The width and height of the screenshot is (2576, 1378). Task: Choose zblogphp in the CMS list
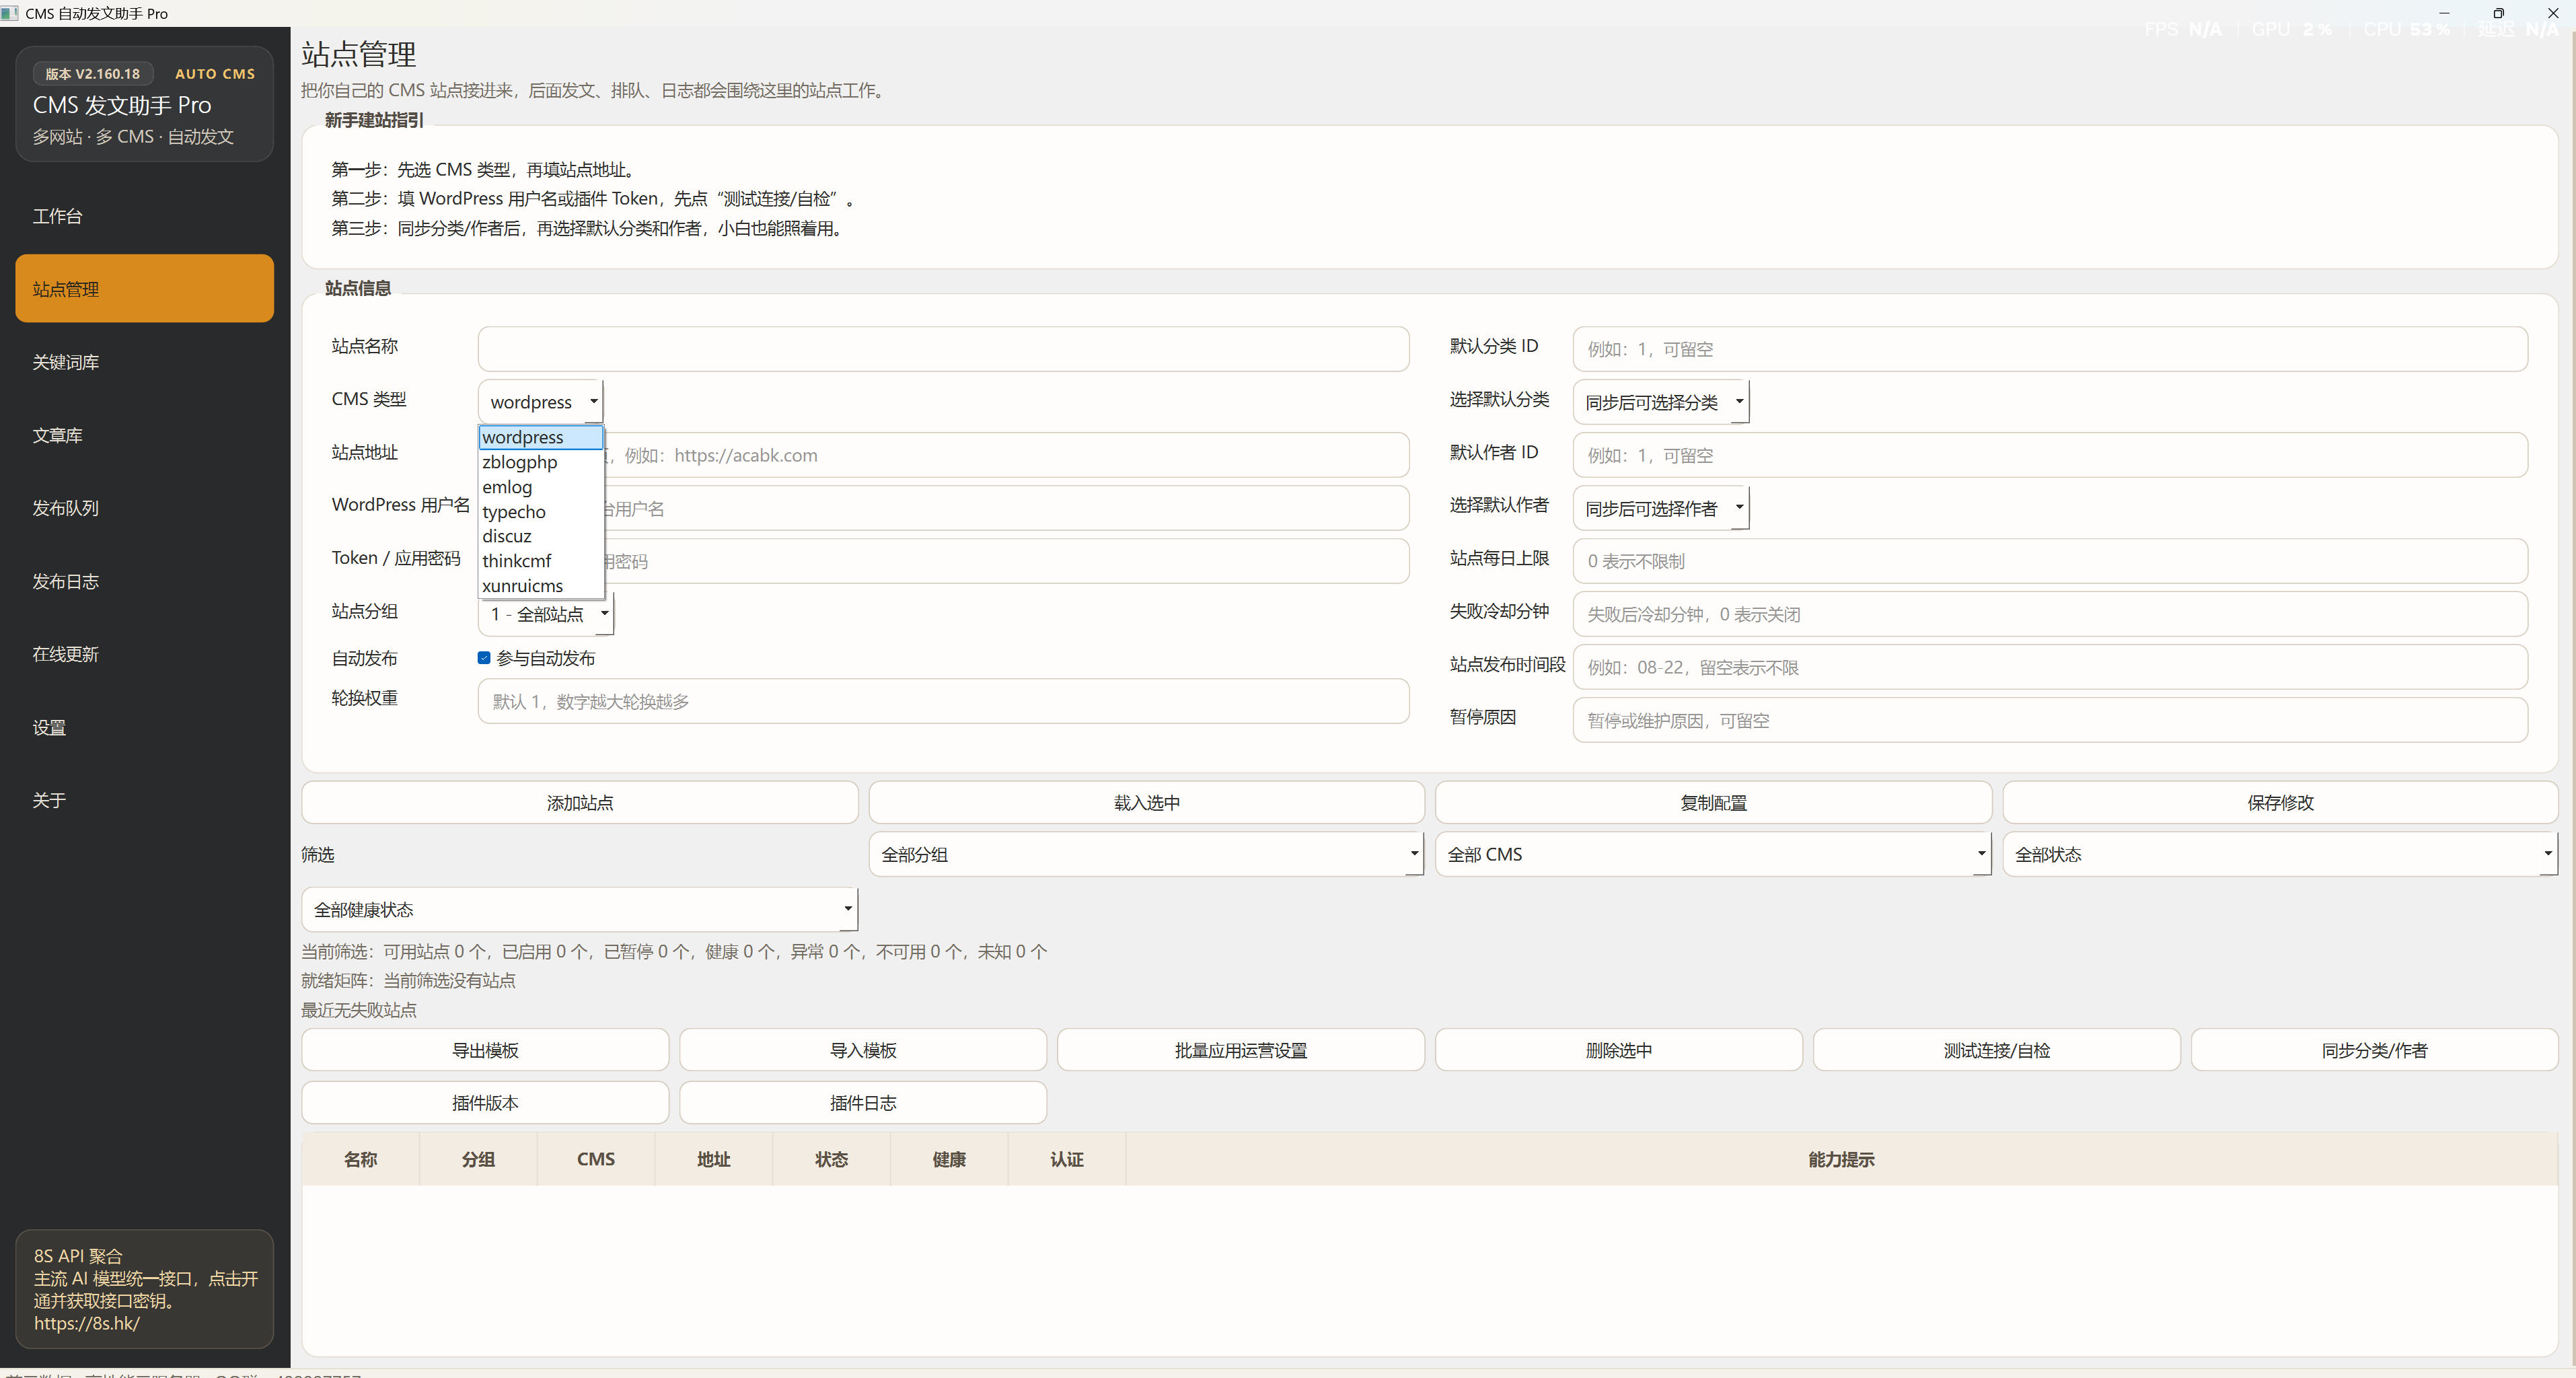point(541,462)
